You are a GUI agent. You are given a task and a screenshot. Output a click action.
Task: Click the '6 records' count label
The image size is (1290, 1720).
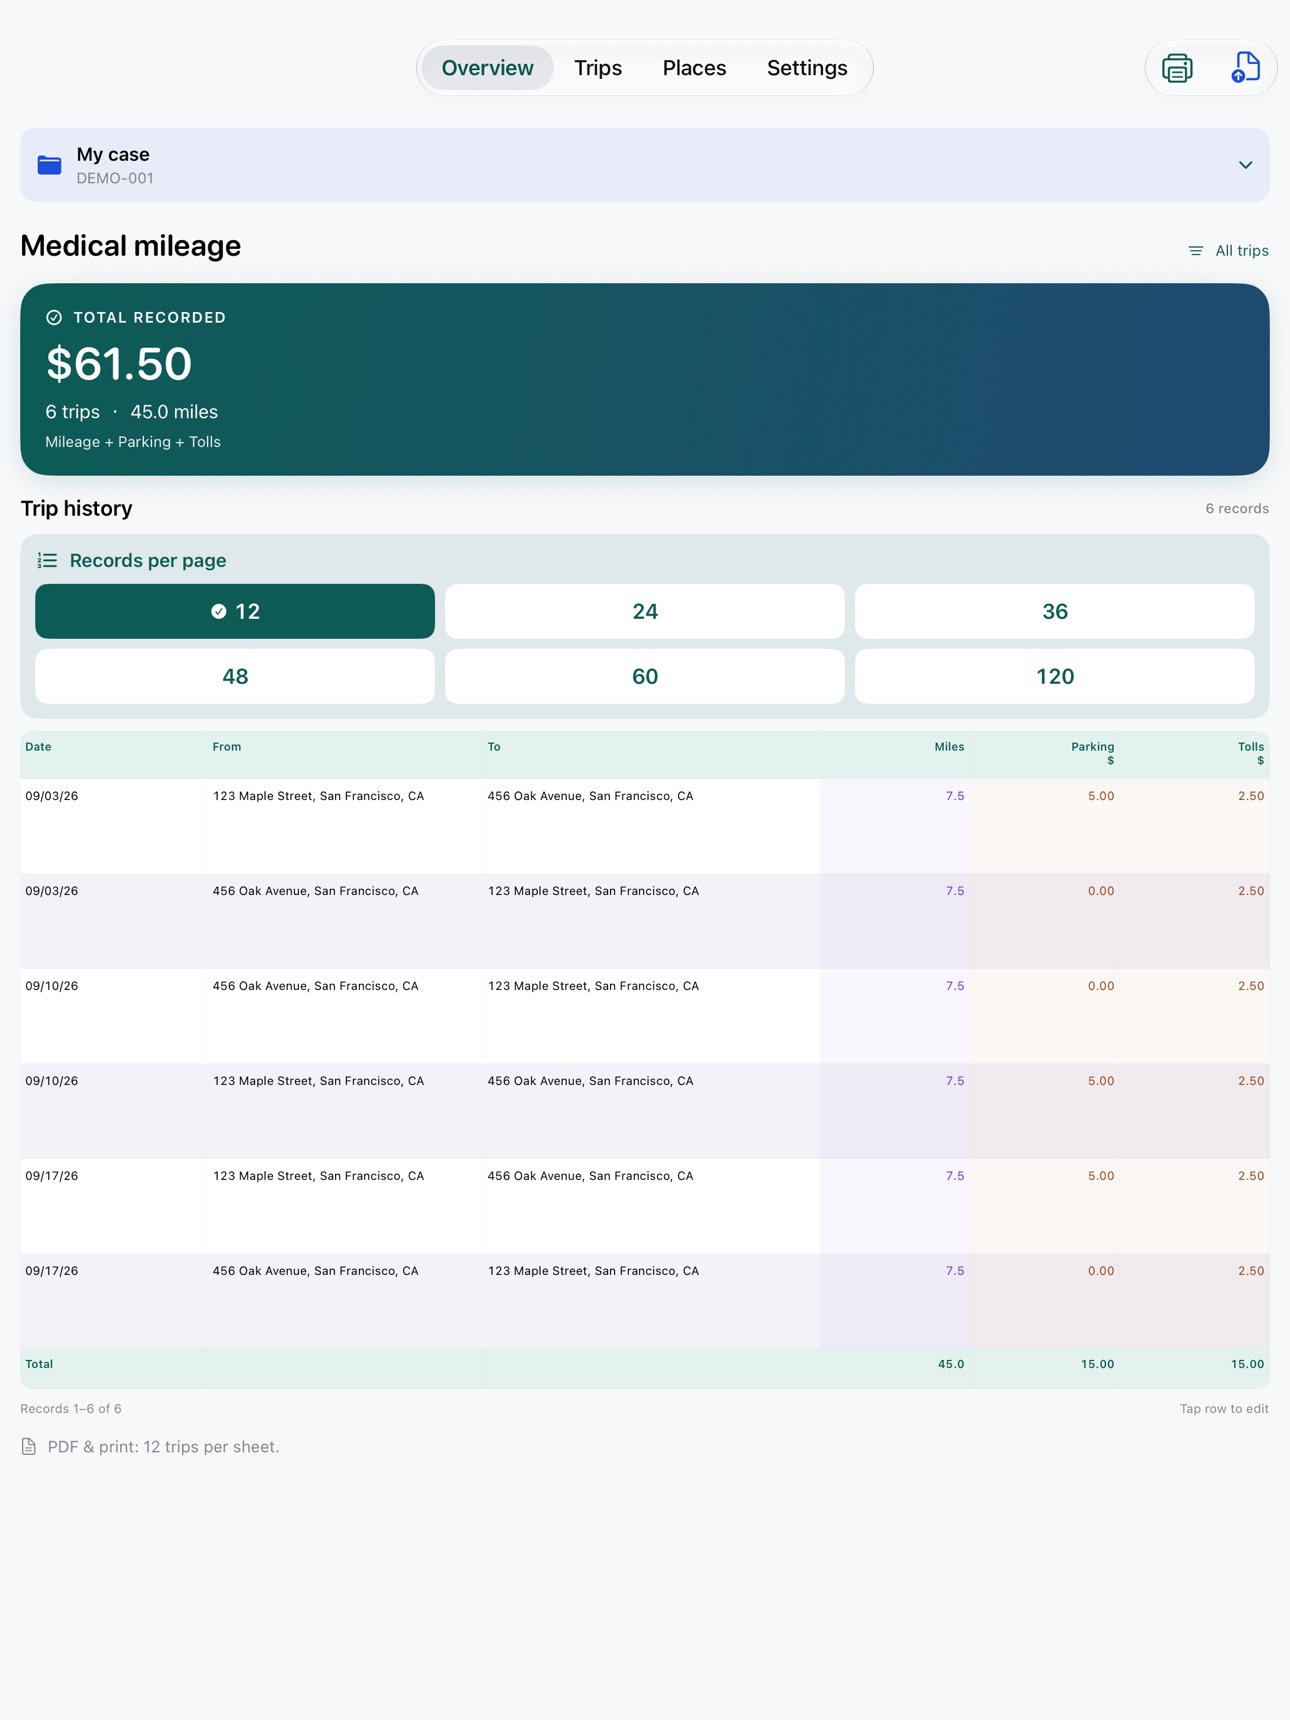click(1237, 509)
